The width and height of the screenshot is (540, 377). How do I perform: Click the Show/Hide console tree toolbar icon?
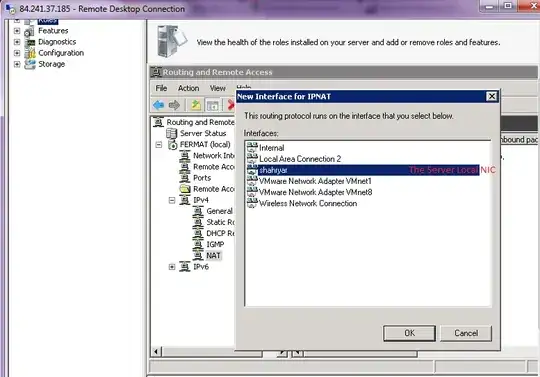coord(212,105)
